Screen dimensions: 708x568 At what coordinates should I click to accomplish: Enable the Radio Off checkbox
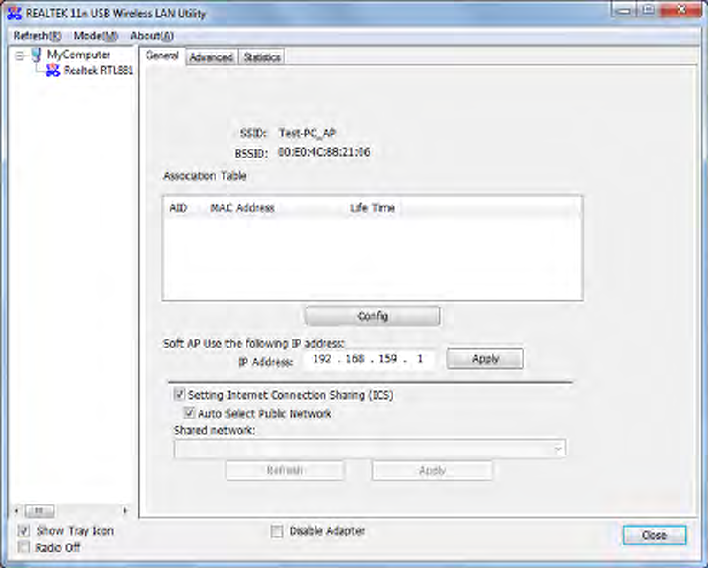pyautogui.click(x=23, y=547)
